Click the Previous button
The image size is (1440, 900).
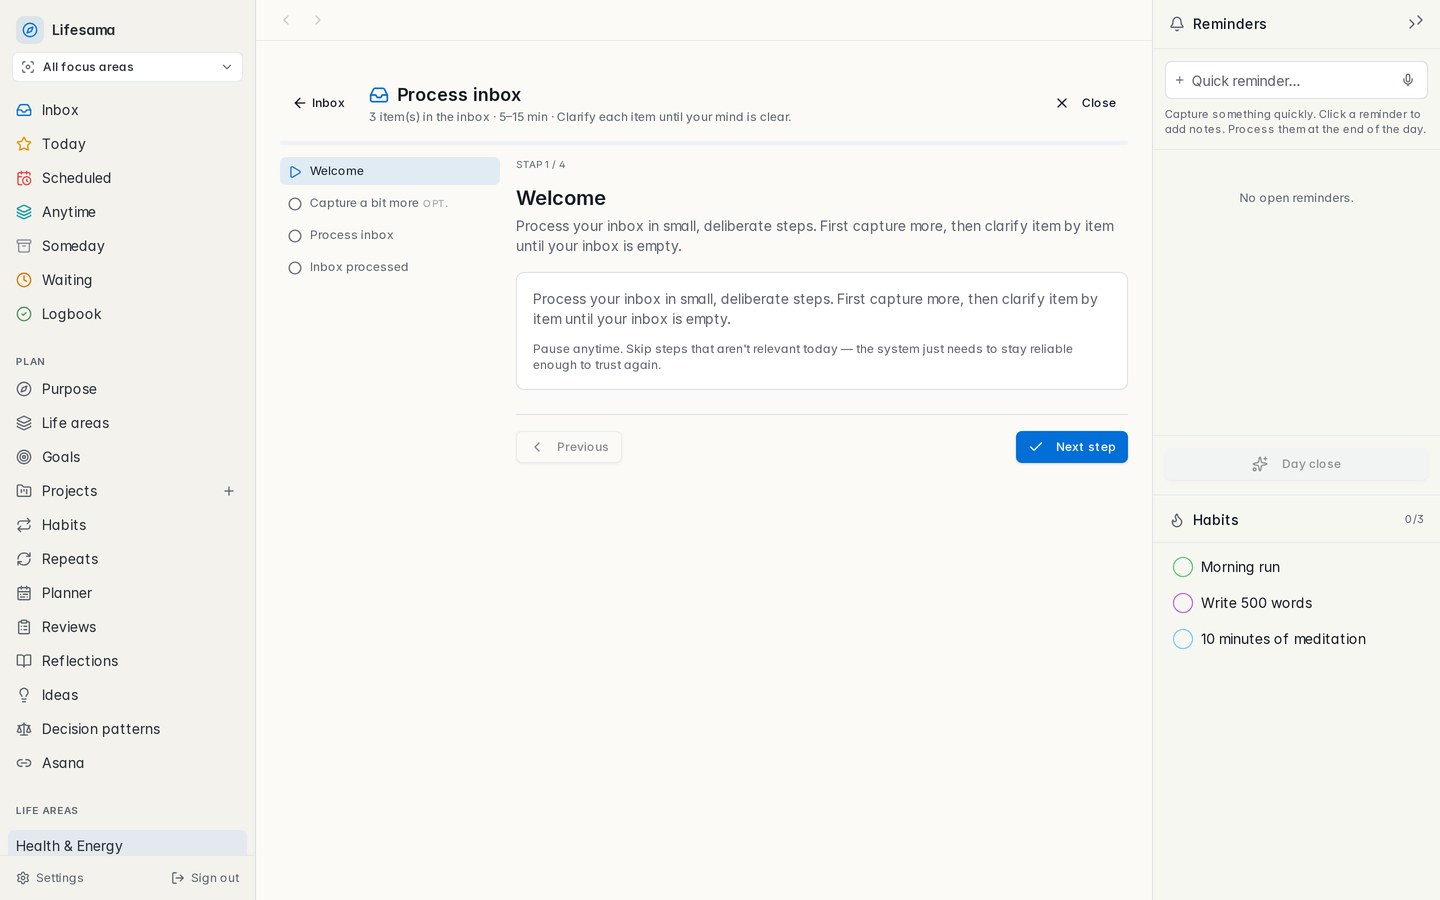point(569,447)
